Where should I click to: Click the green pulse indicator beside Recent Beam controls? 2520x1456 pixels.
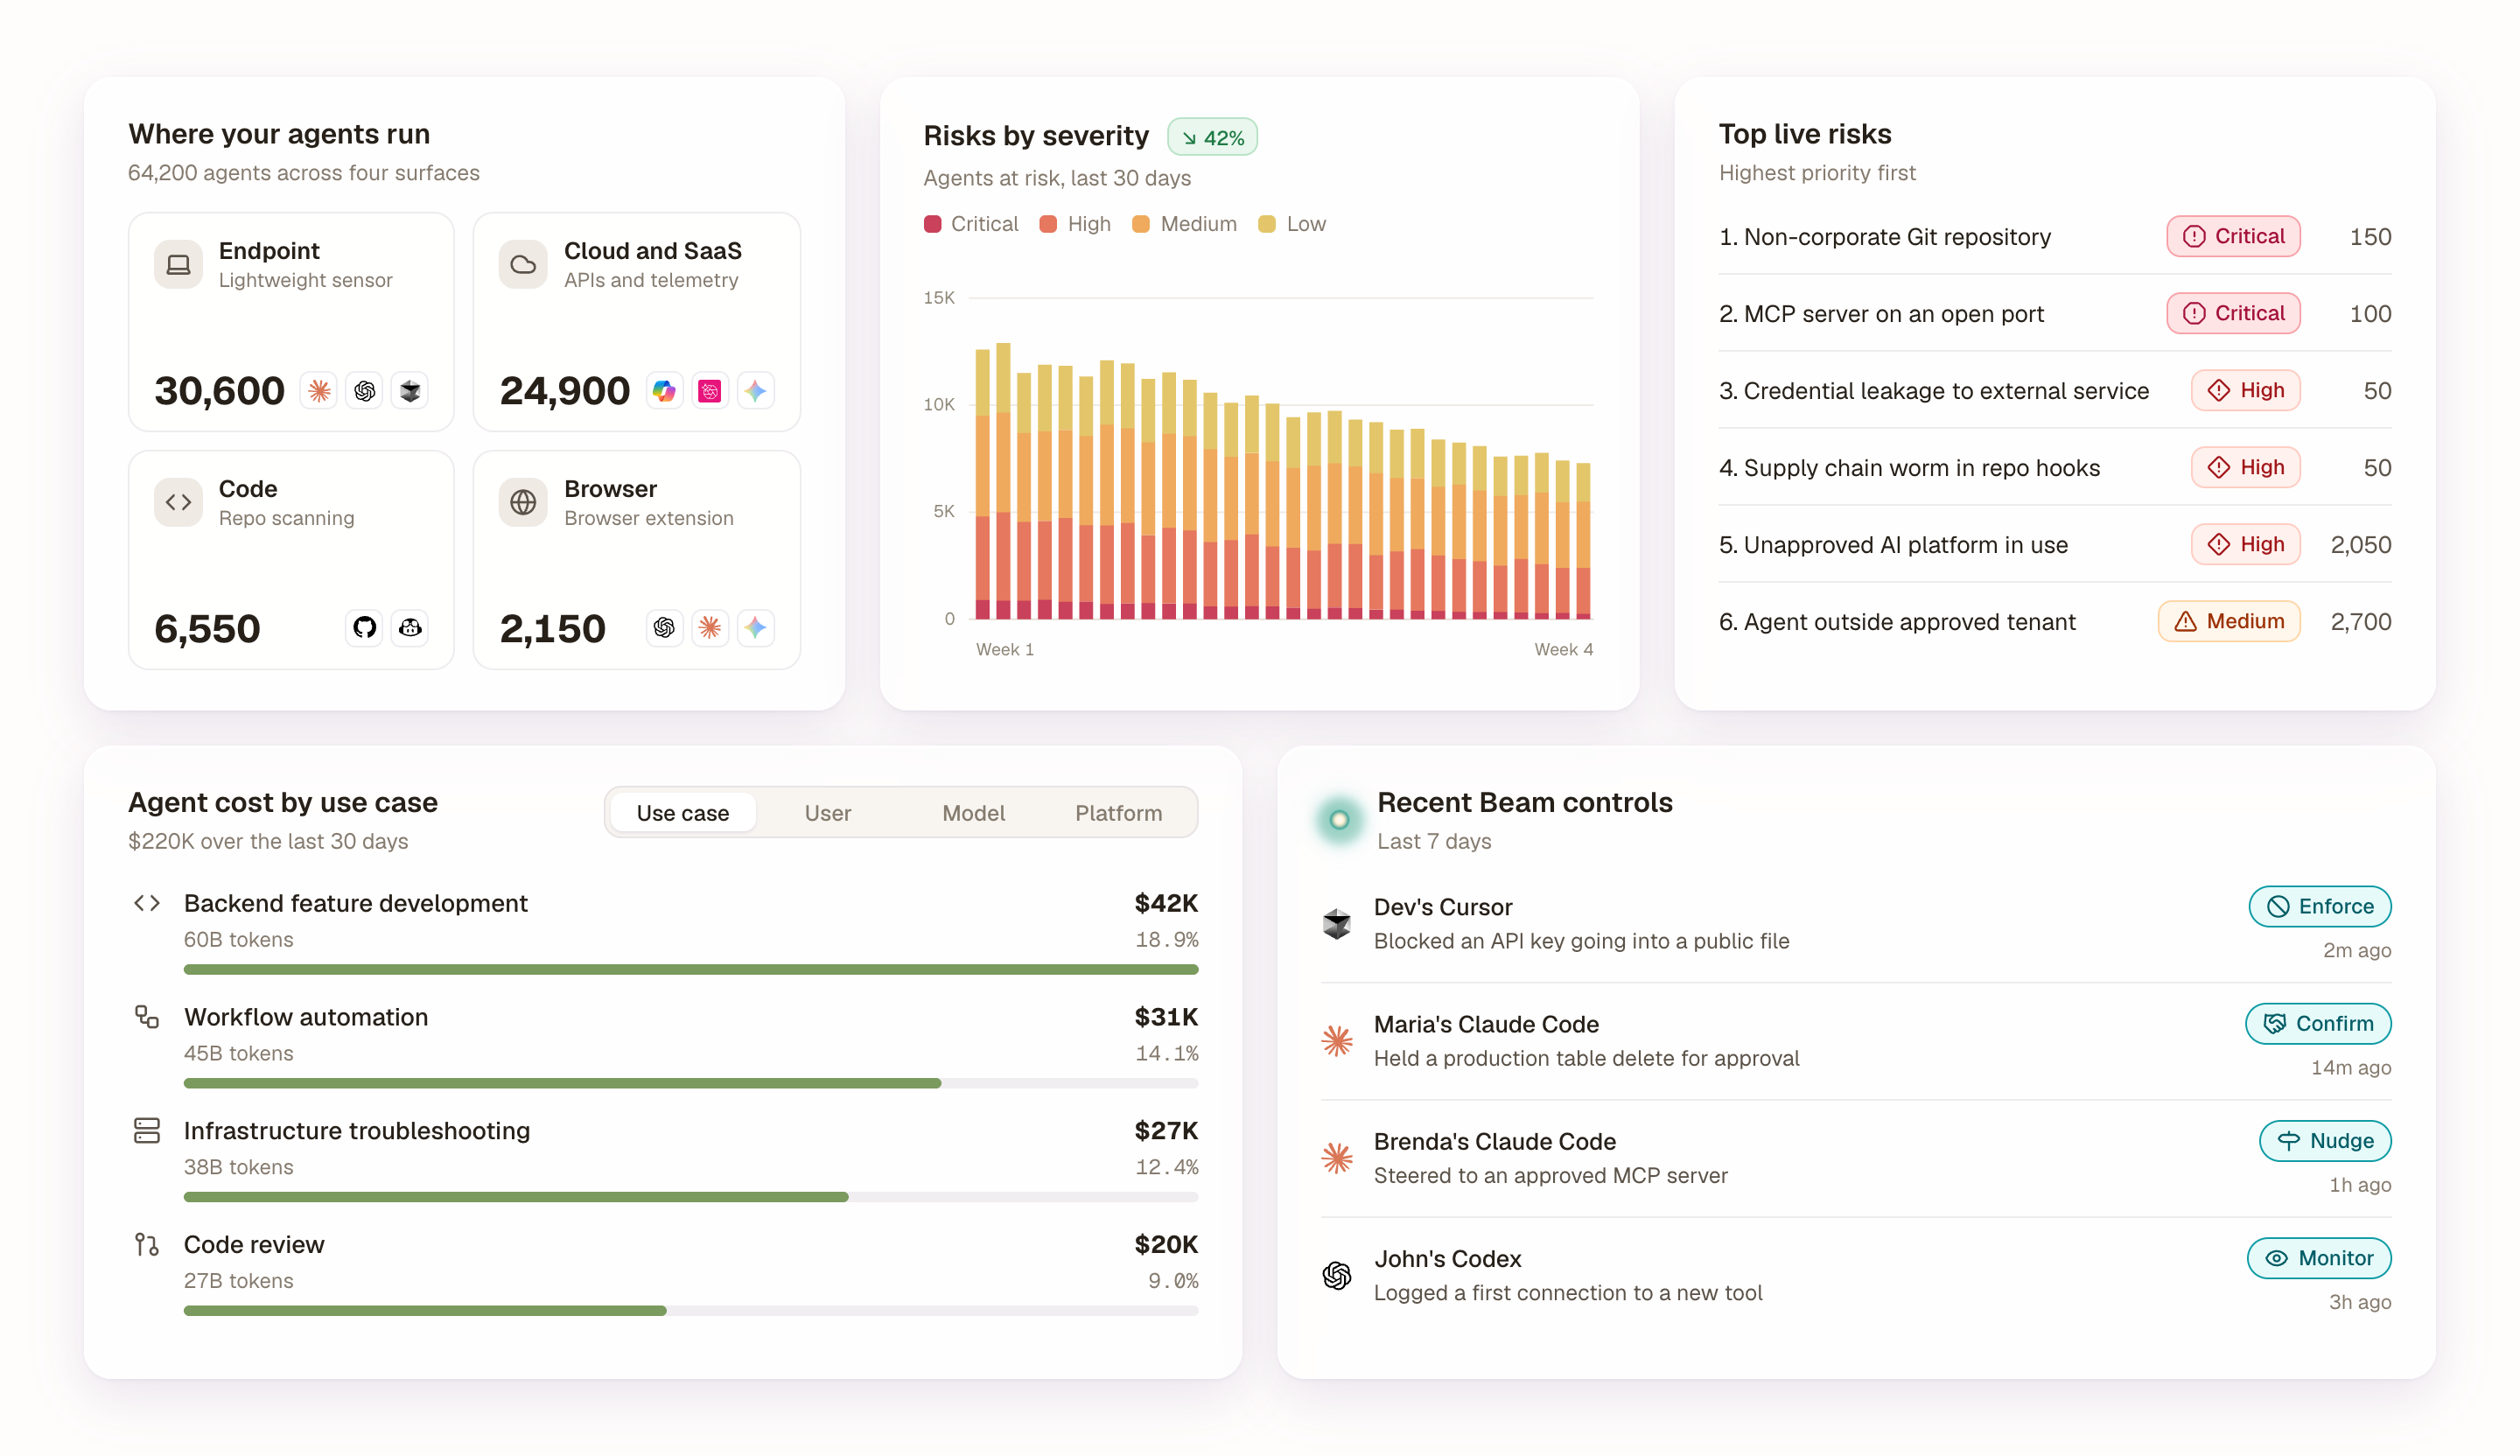[1340, 821]
